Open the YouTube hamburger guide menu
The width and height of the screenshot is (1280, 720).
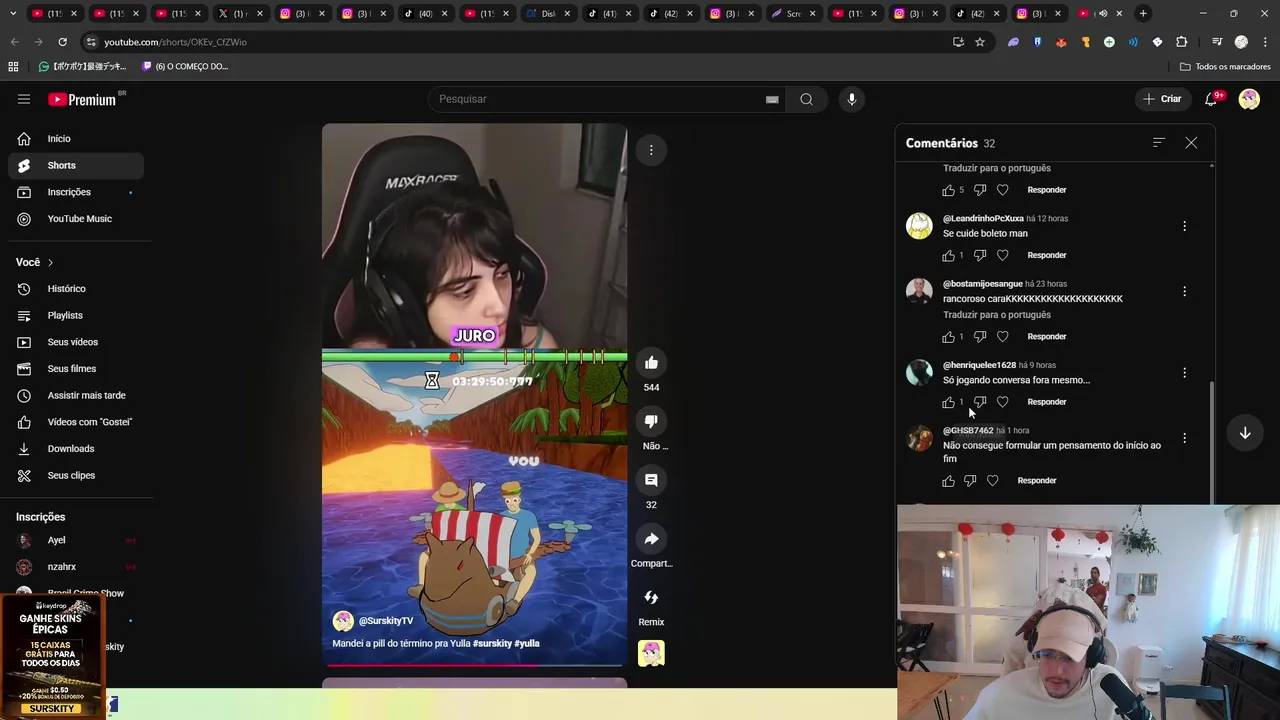pos(24,99)
